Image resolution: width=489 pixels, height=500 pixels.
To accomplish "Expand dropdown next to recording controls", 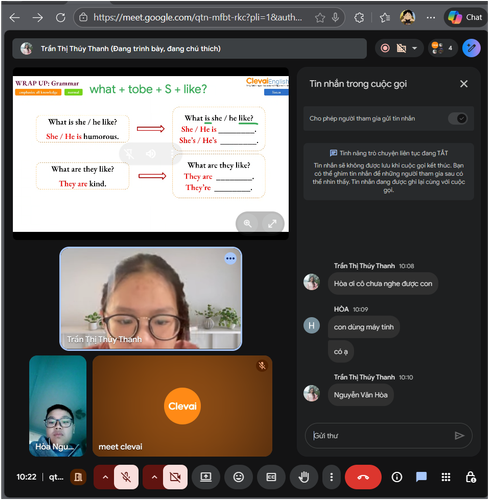I will (414, 48).
